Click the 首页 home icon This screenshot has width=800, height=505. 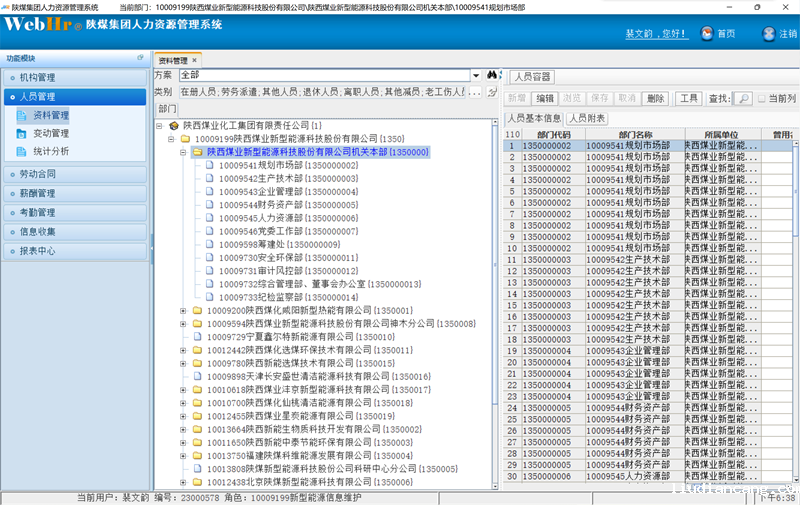pos(706,34)
